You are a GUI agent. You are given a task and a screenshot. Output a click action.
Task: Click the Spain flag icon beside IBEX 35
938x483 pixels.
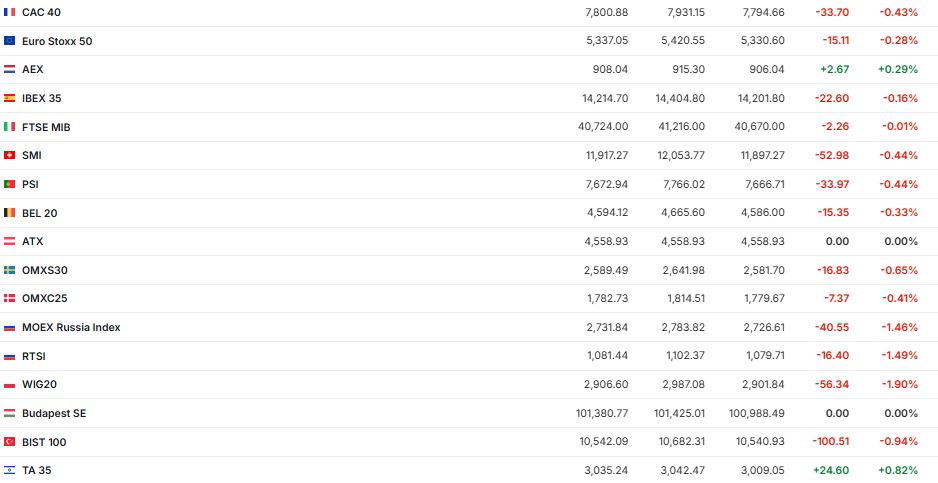point(10,98)
